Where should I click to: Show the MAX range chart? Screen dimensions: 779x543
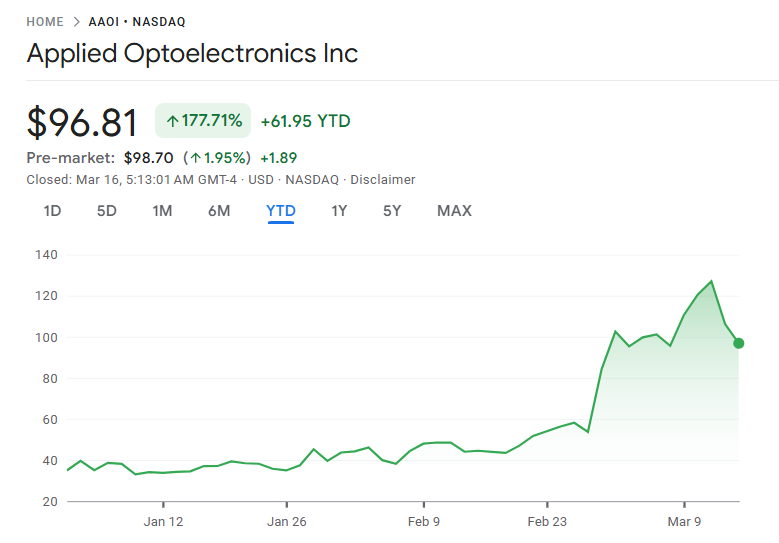[x=454, y=211]
